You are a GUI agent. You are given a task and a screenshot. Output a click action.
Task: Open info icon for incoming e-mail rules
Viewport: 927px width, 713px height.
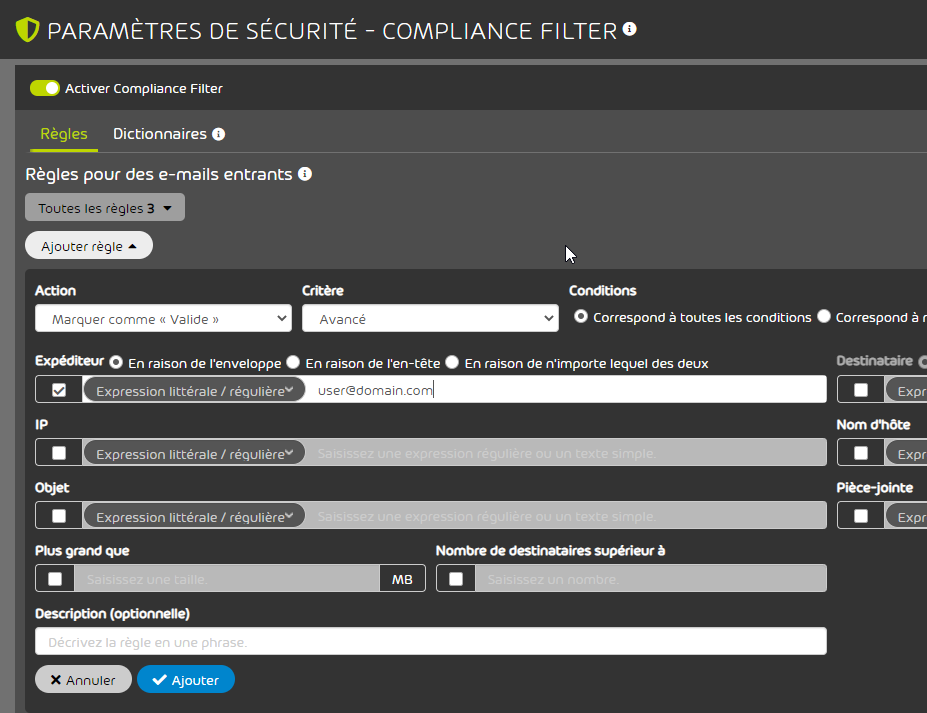coord(305,174)
